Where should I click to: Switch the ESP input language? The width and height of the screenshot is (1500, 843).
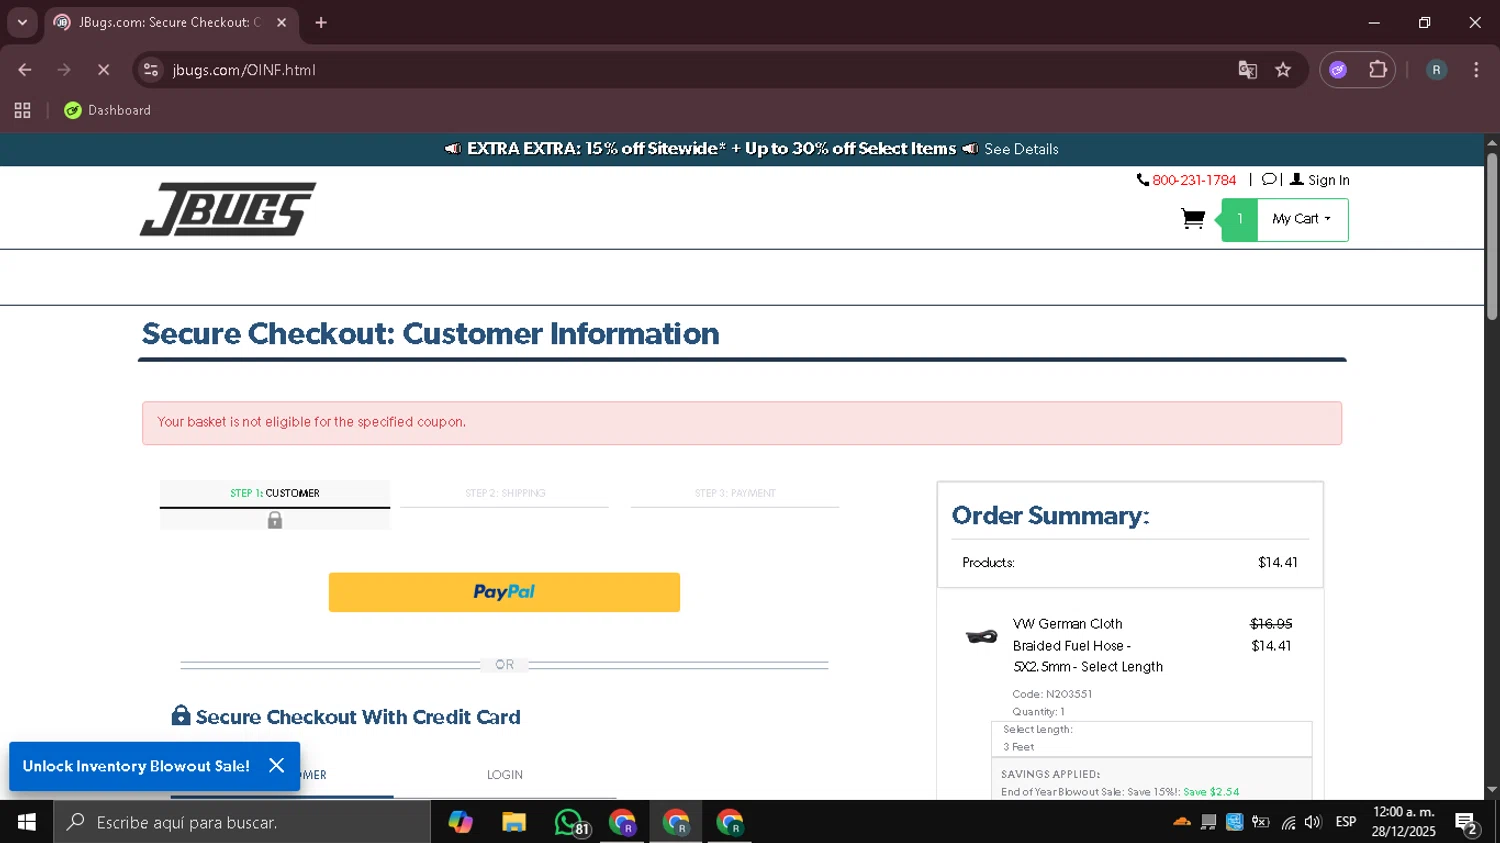tap(1346, 822)
